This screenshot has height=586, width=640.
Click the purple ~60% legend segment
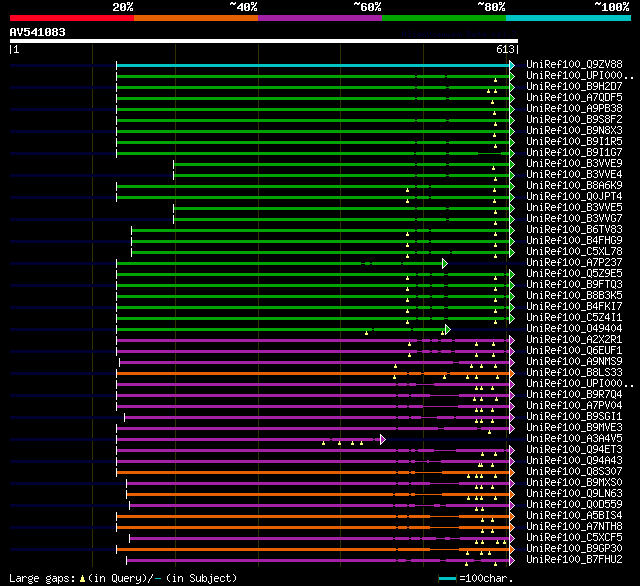(320, 18)
